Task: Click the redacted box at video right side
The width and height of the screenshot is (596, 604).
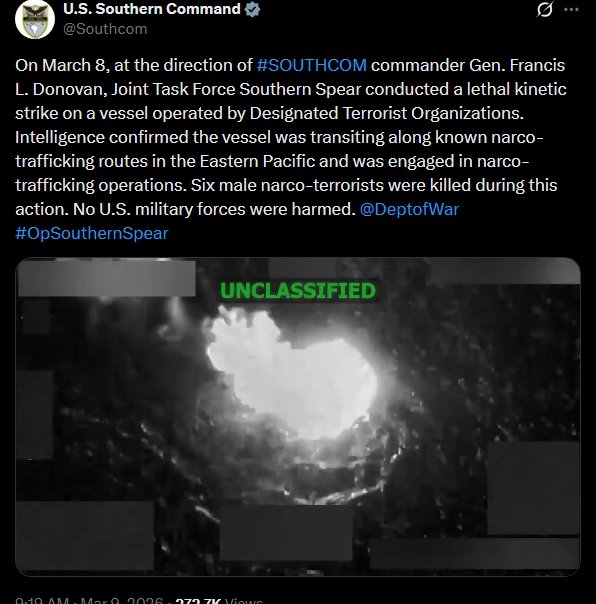Action: [x=533, y=488]
